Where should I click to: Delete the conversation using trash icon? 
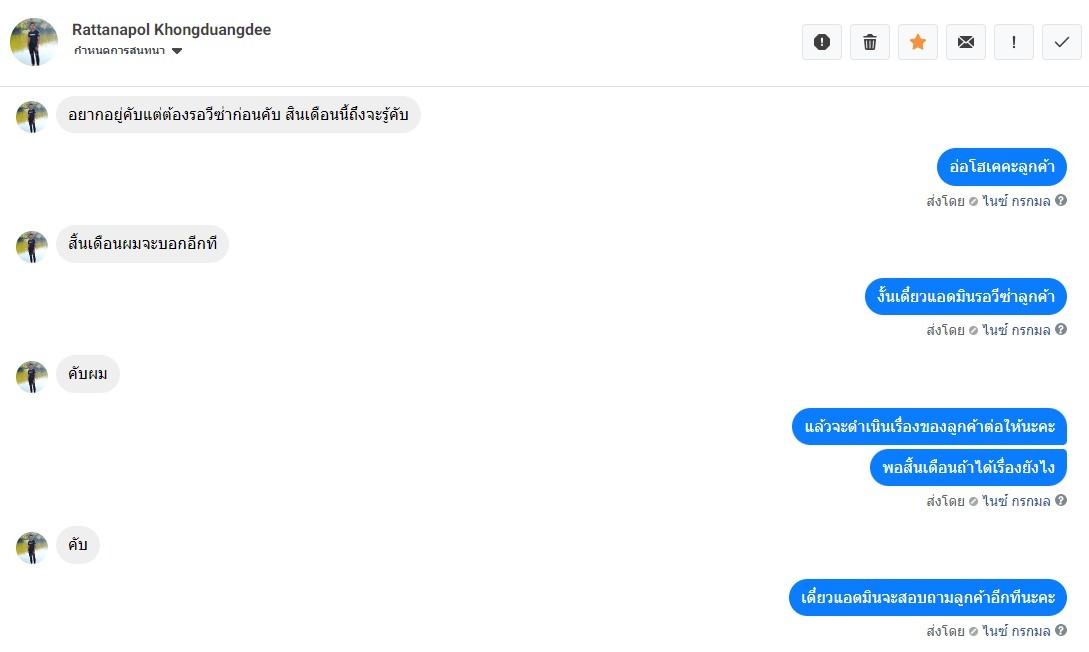click(870, 42)
